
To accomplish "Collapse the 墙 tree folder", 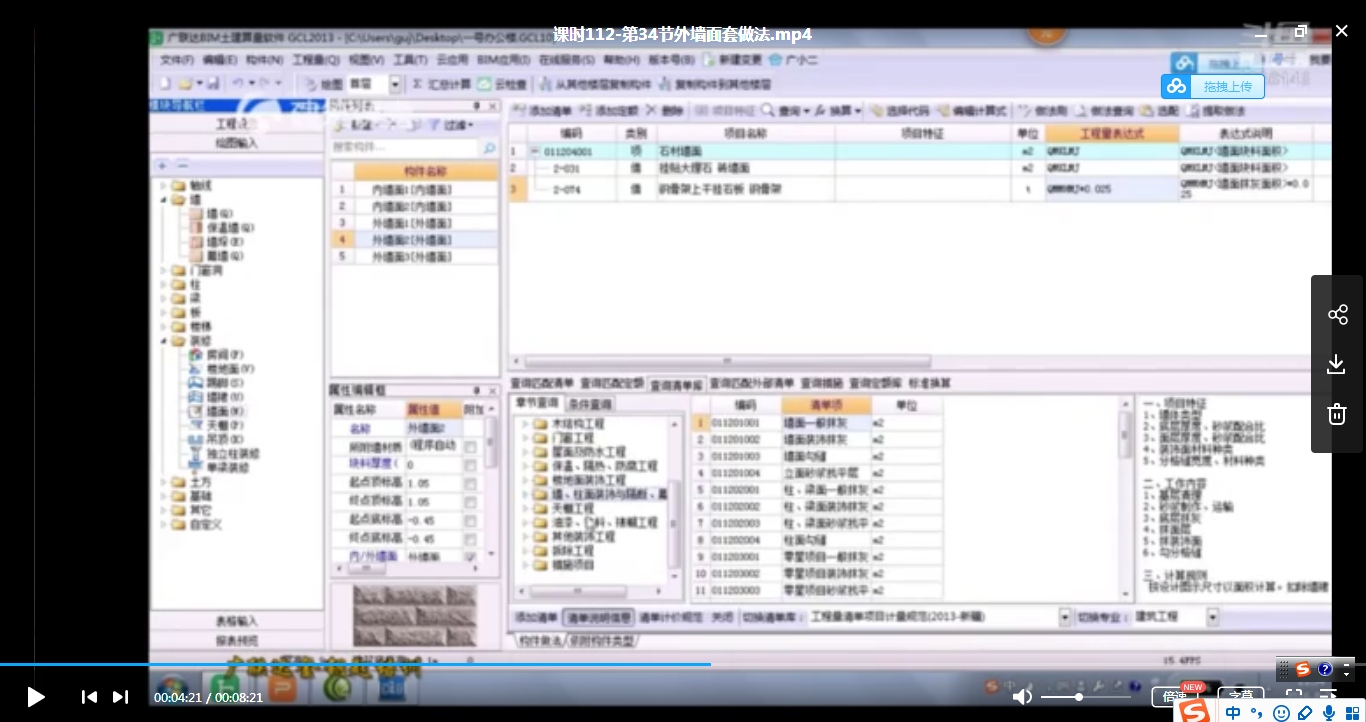I will [x=163, y=200].
